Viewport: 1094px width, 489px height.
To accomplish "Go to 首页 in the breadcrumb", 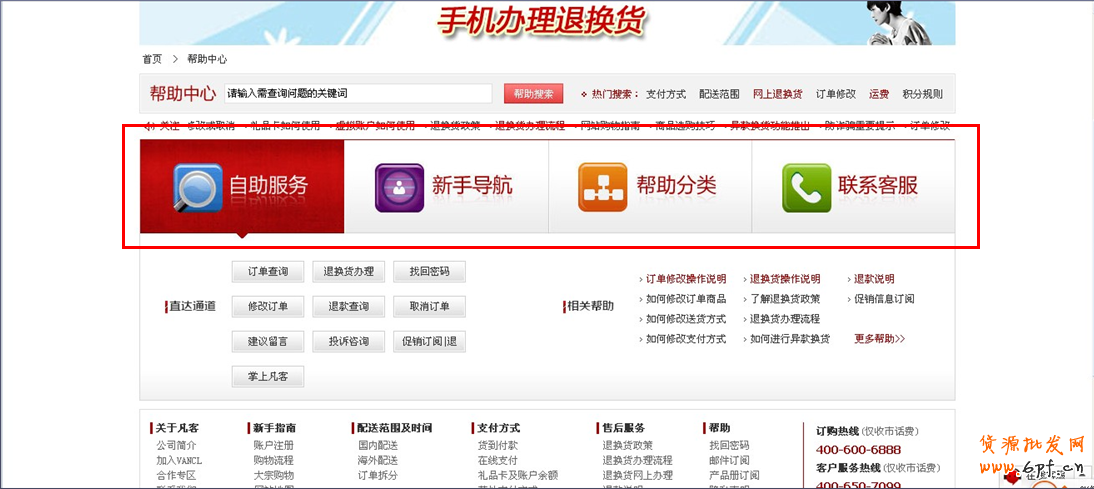I will pos(152,59).
